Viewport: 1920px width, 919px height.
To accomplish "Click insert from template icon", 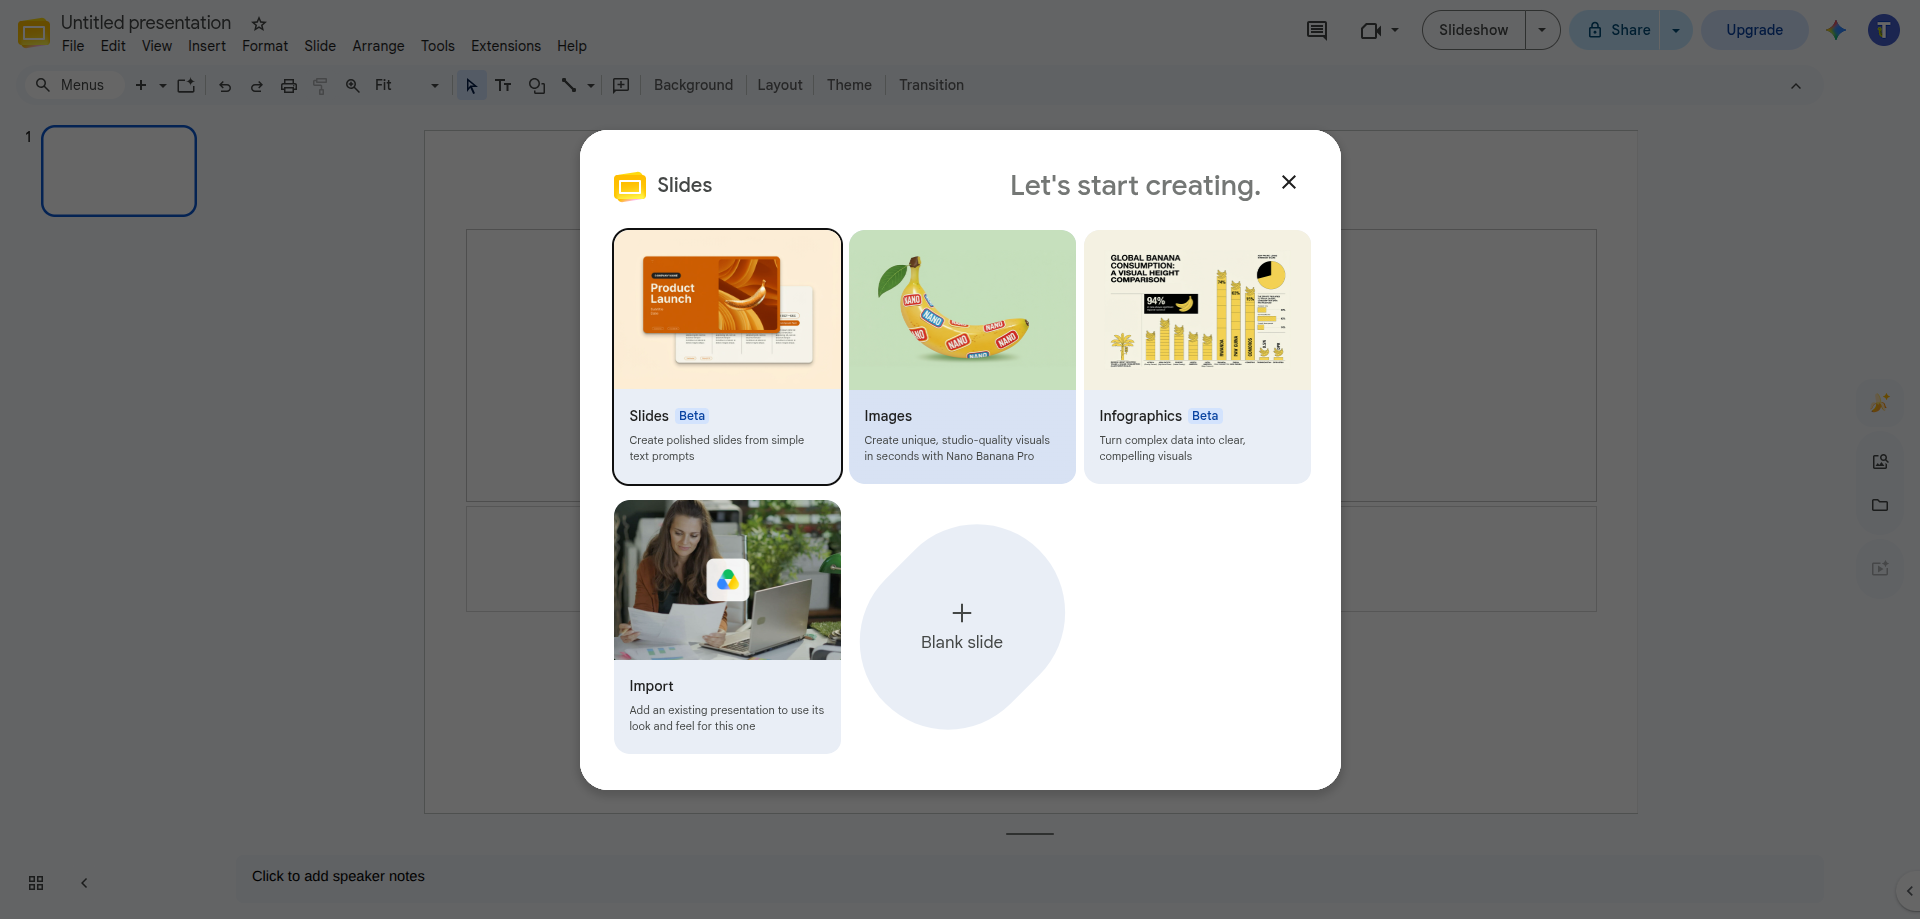I will coord(186,85).
